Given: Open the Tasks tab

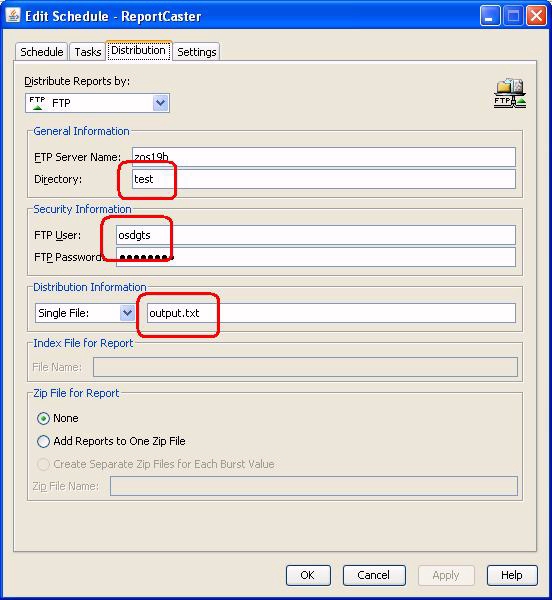Looking at the screenshot, I should click(88, 52).
